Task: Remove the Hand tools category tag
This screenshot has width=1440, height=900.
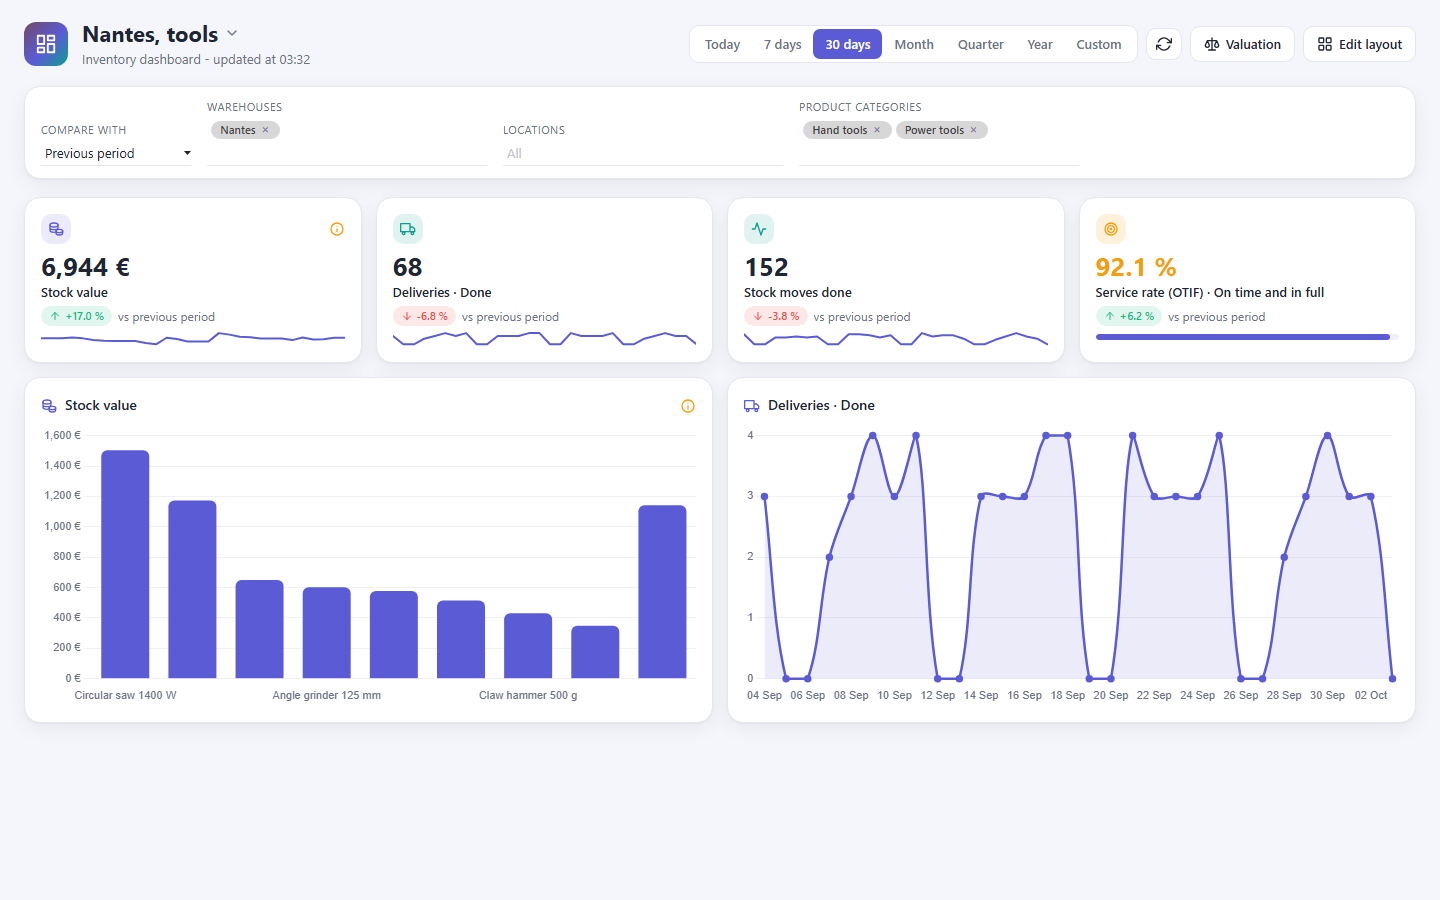Action: pyautogui.click(x=877, y=130)
